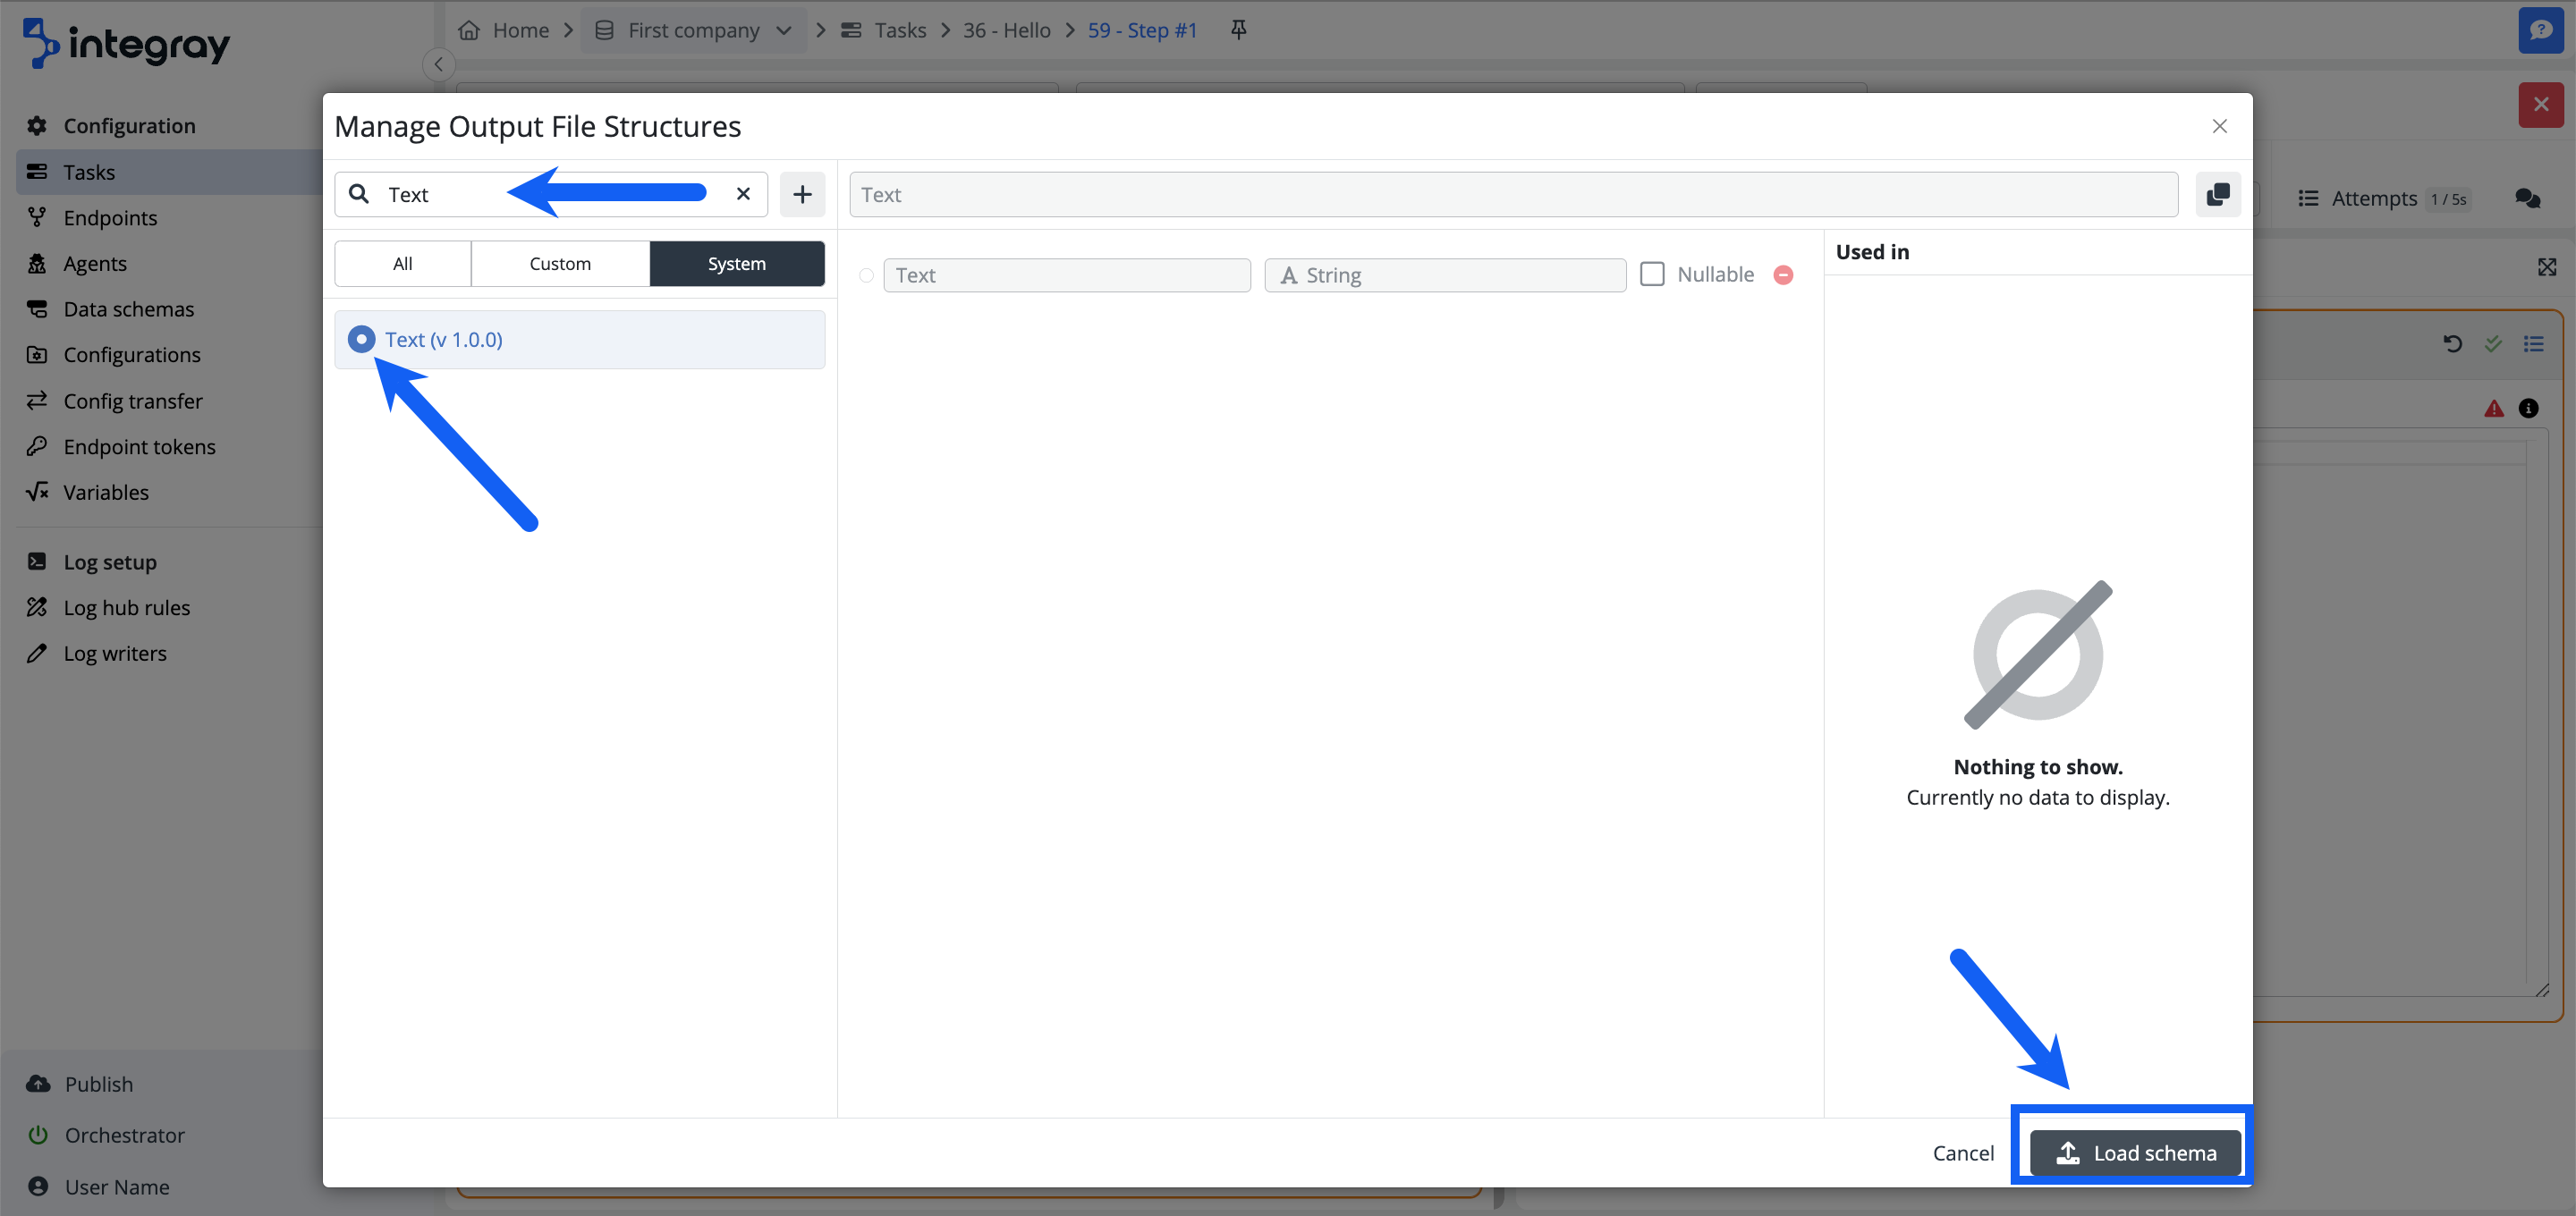Select the Text (v 1.0.0) radio button
The height and width of the screenshot is (1216, 2576).
361,339
